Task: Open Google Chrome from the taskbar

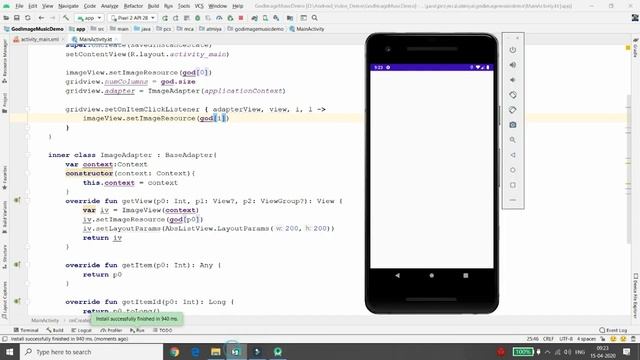Action: [174, 352]
